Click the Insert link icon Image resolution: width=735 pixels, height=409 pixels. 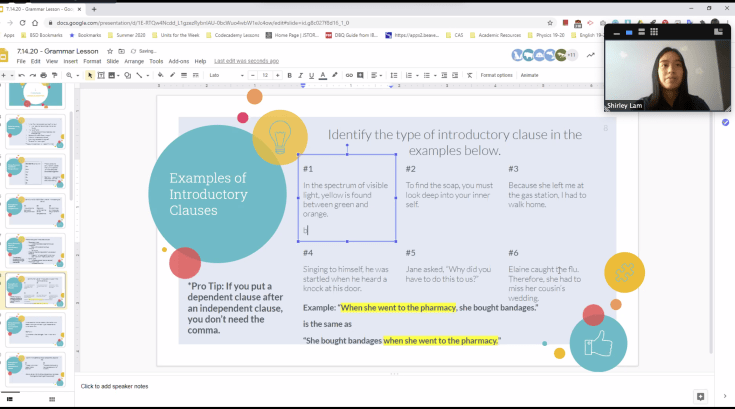[x=349, y=75]
